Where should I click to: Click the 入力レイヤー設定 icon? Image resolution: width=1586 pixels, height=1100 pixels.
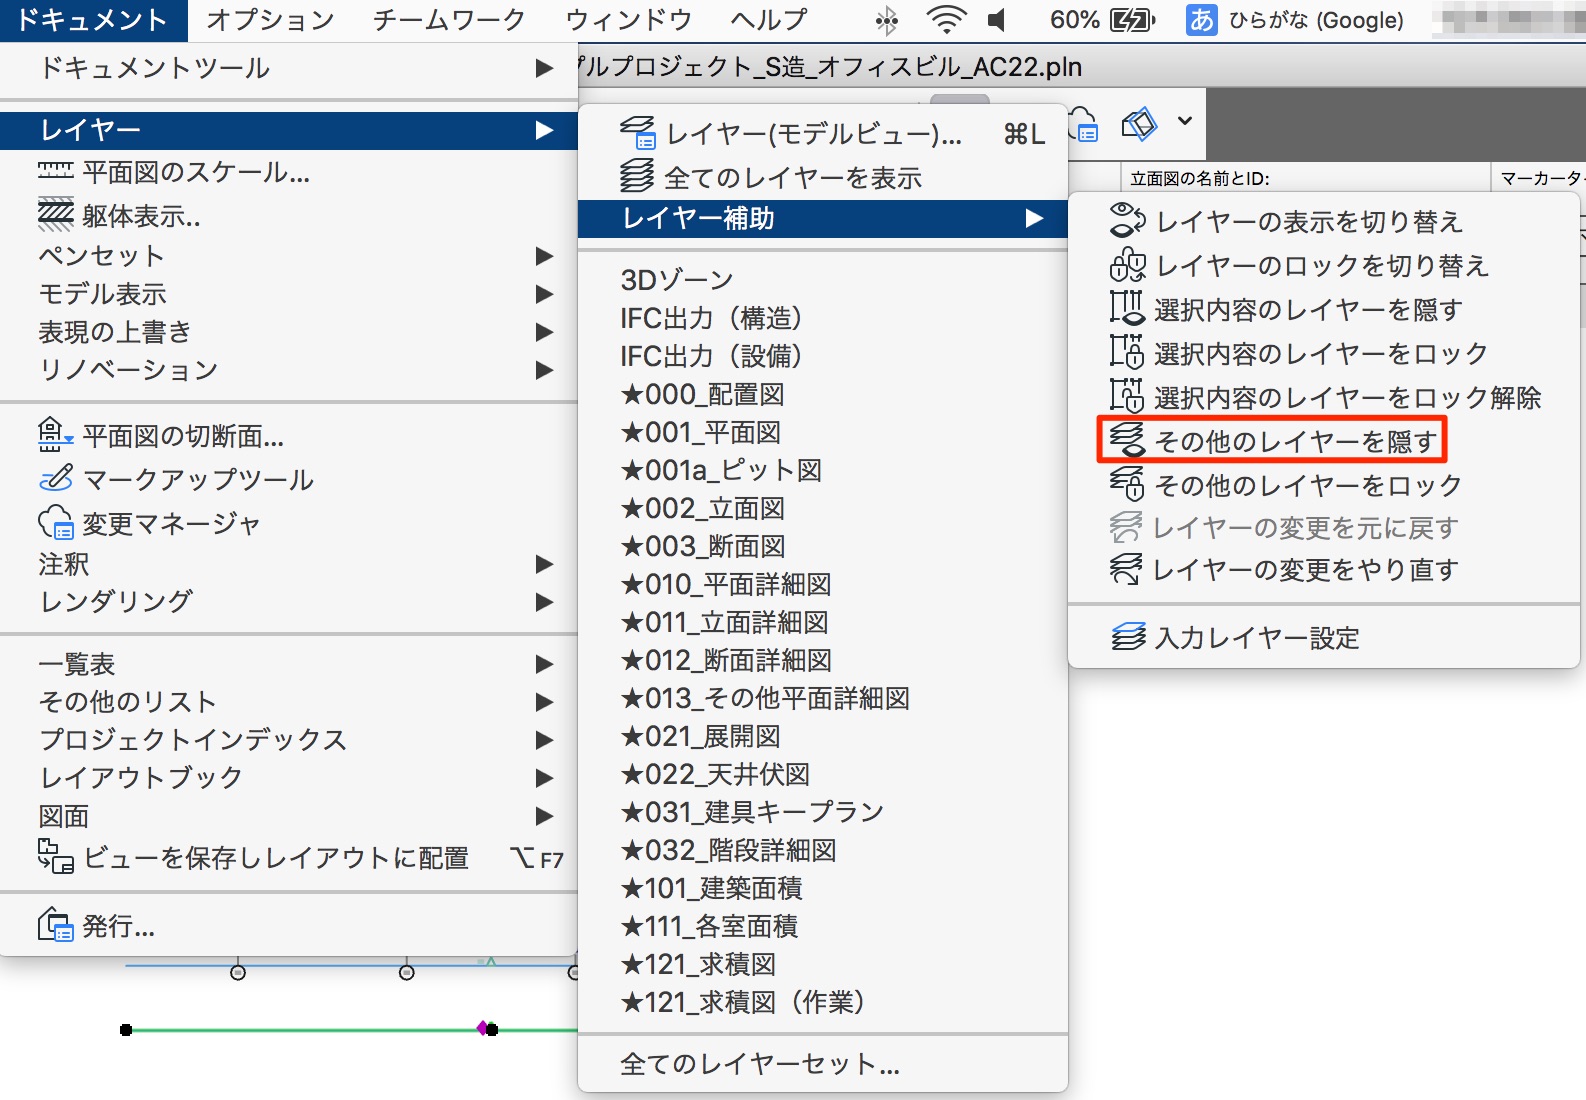click(1129, 637)
